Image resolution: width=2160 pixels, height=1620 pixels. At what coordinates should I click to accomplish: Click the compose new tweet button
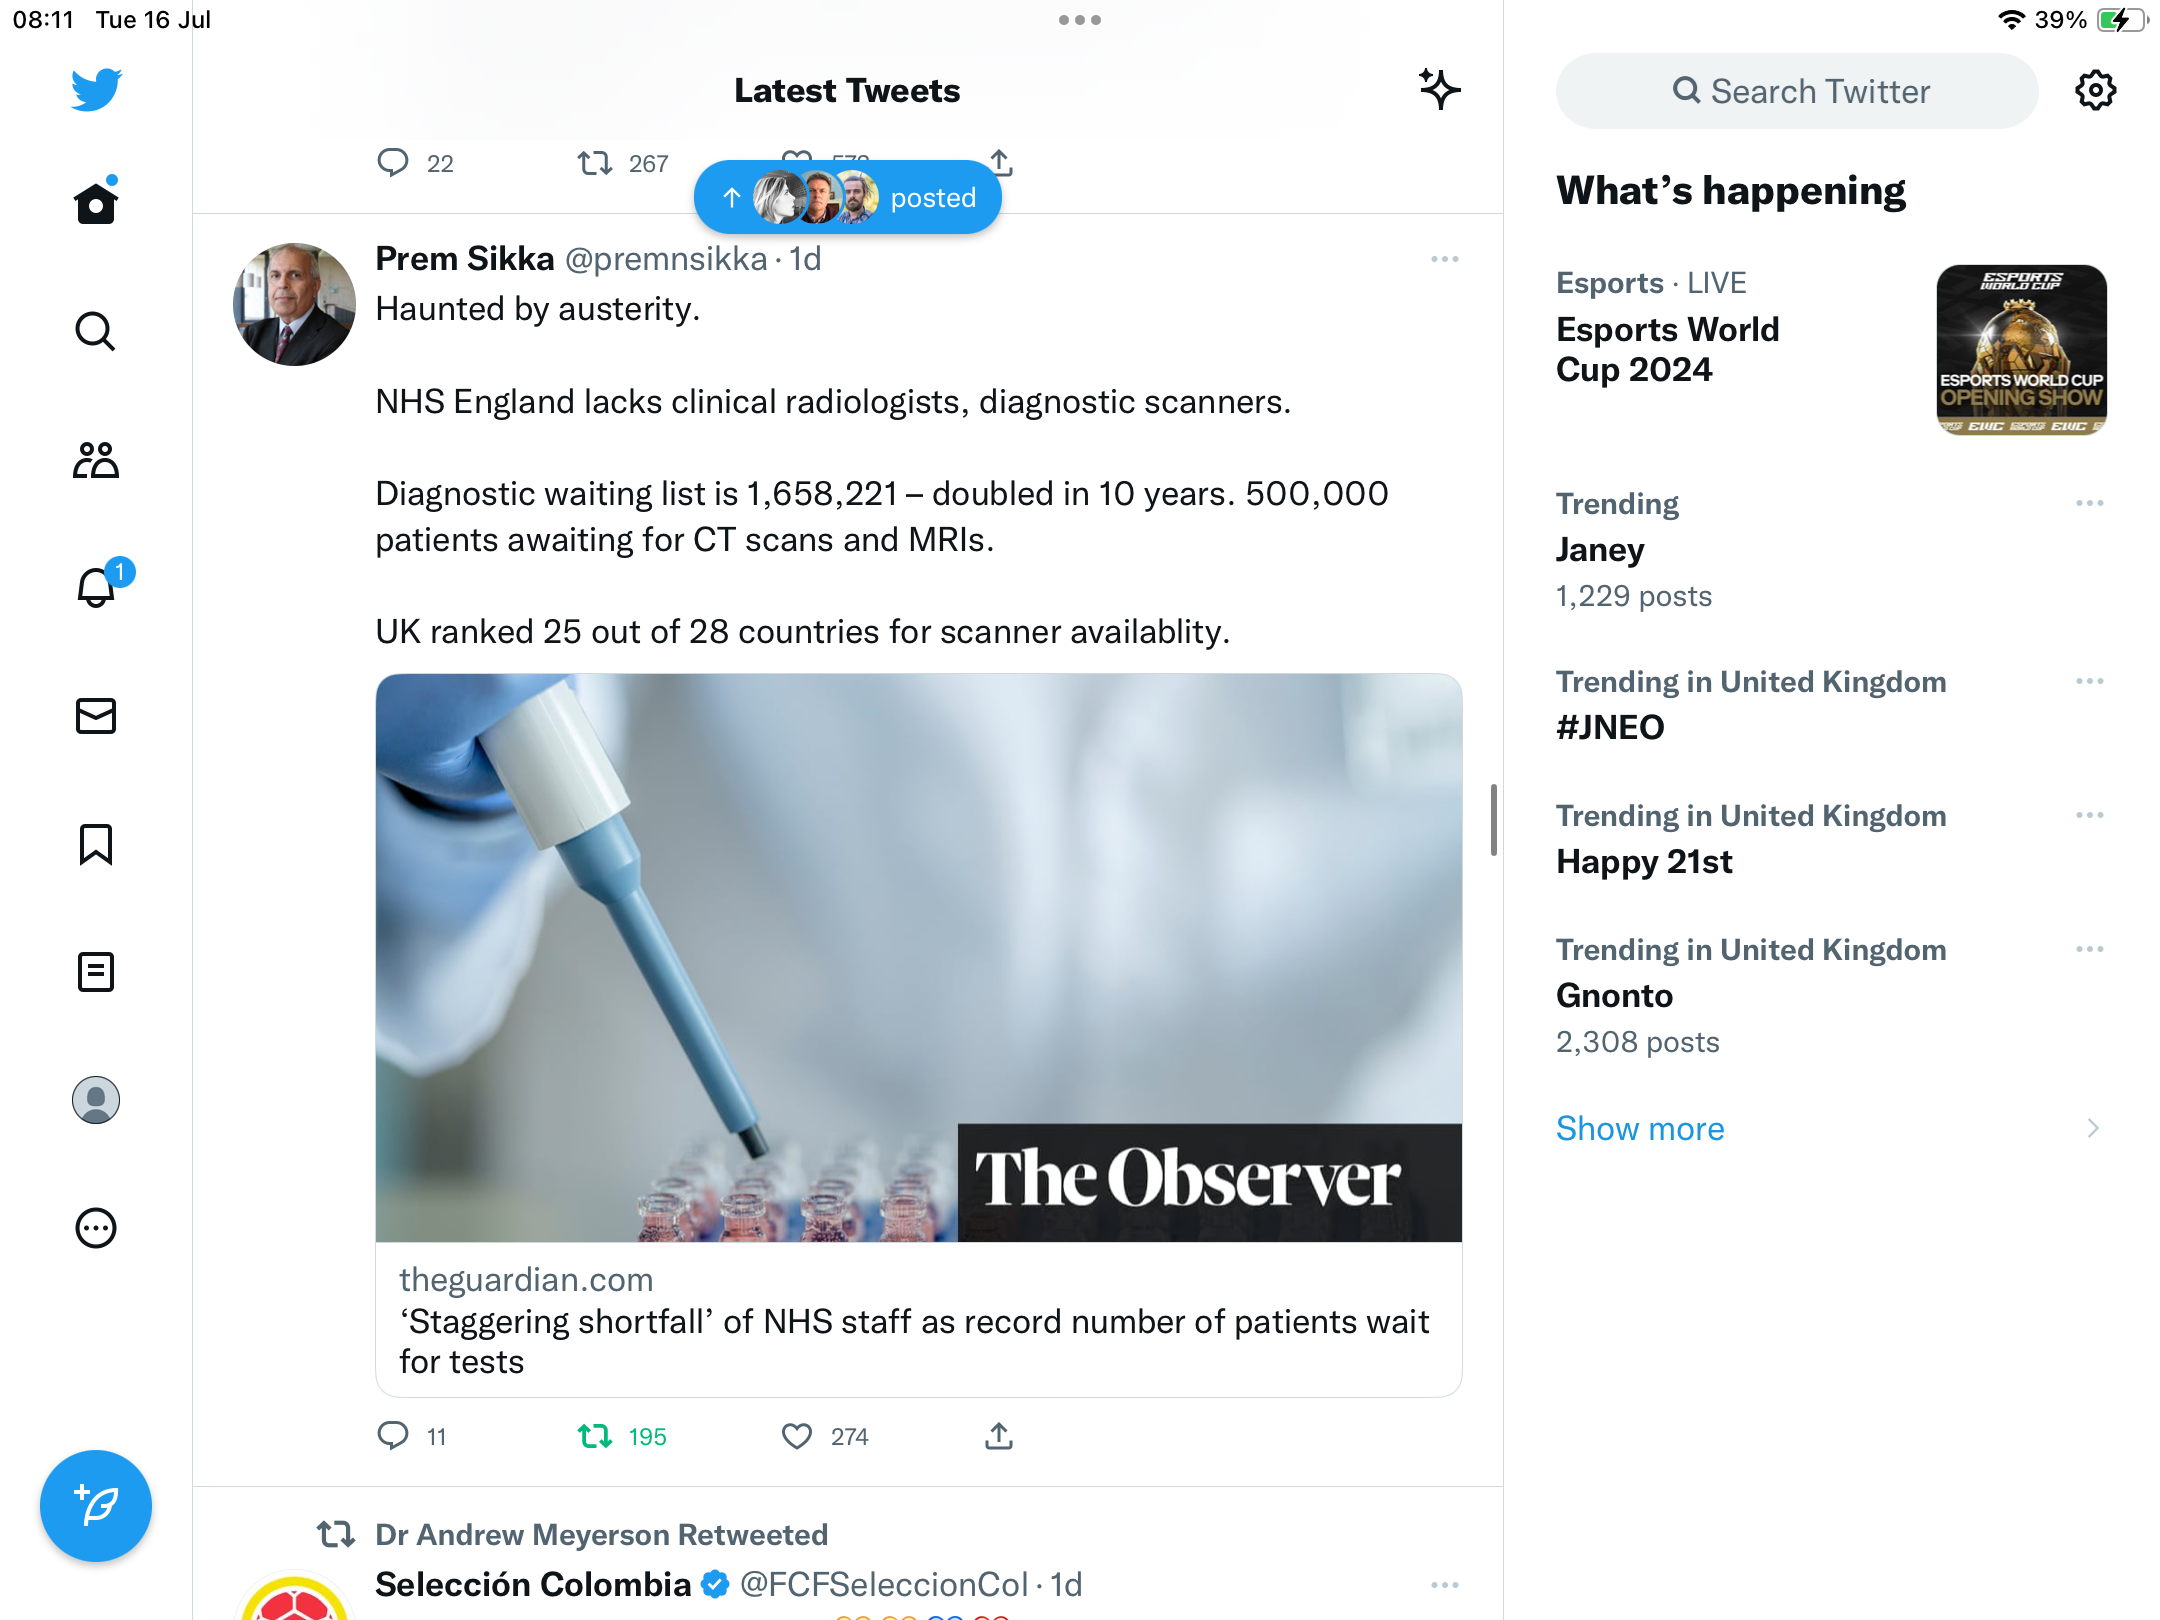pos(96,1506)
